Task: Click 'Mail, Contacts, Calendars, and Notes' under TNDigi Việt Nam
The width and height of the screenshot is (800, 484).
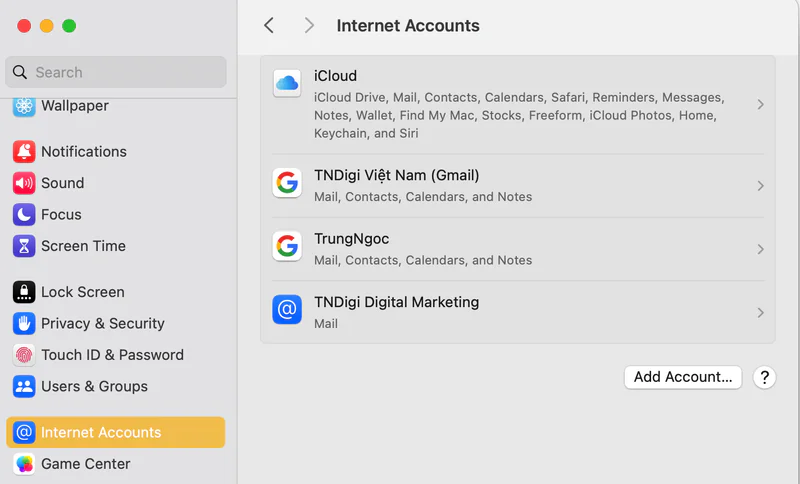Action: (x=423, y=197)
